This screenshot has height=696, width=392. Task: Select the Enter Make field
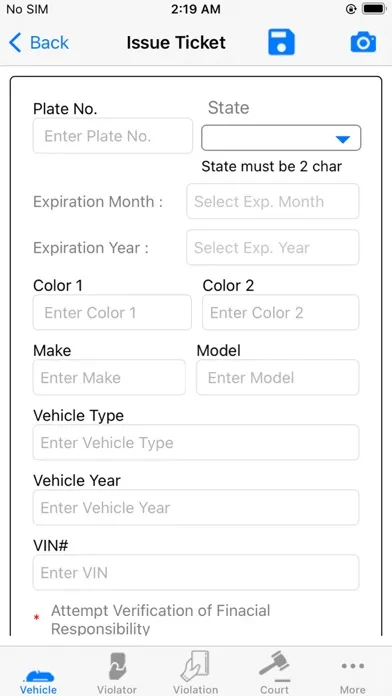coord(109,377)
